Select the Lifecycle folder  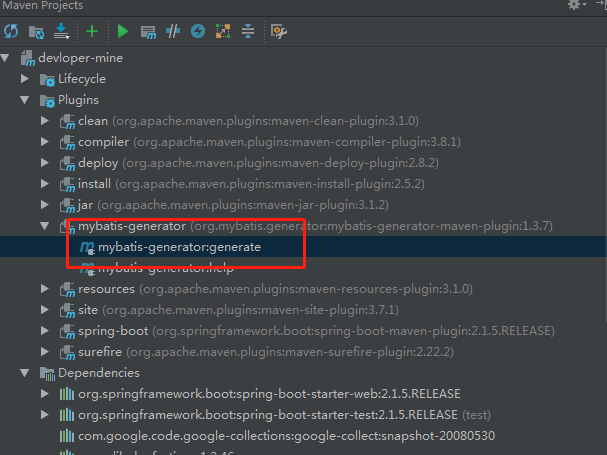(x=82, y=79)
